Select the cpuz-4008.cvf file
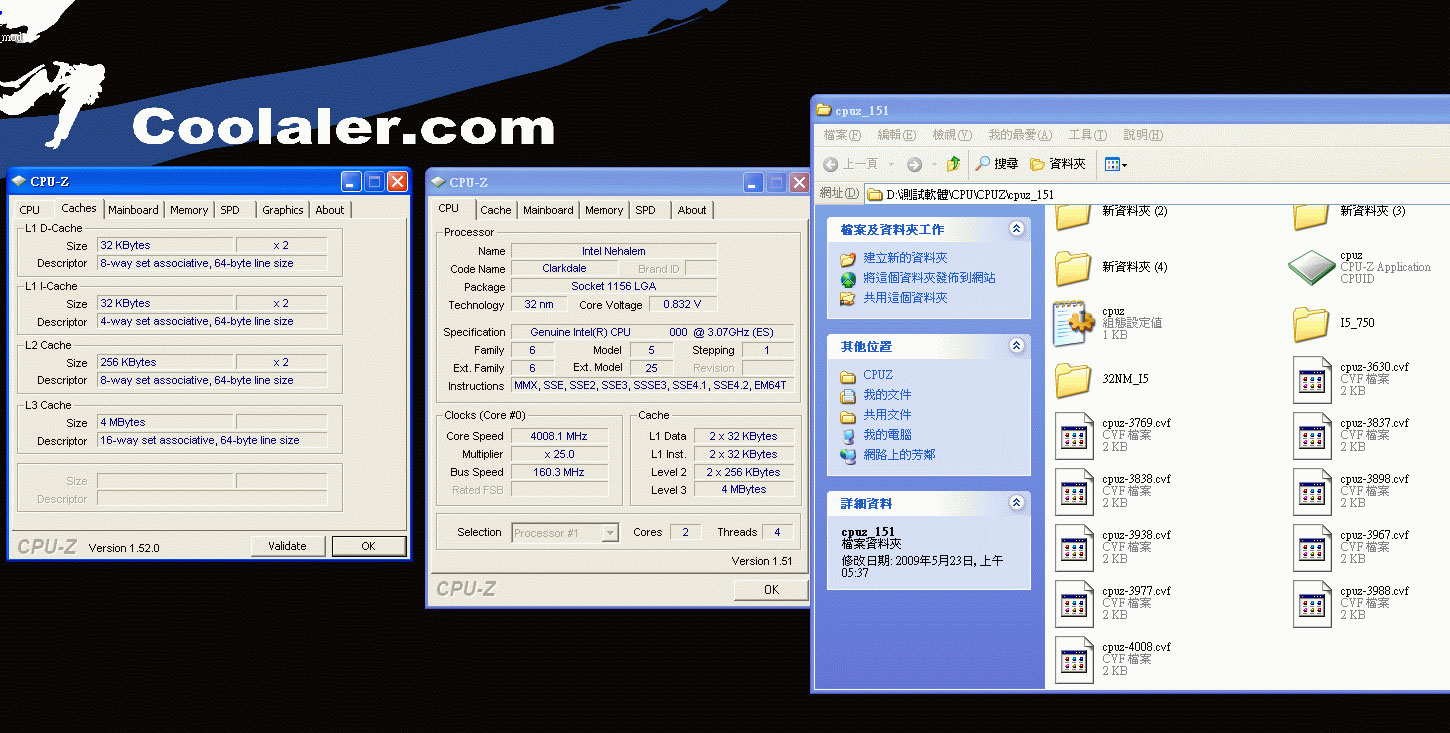The height and width of the screenshot is (733, 1450). point(1073,659)
